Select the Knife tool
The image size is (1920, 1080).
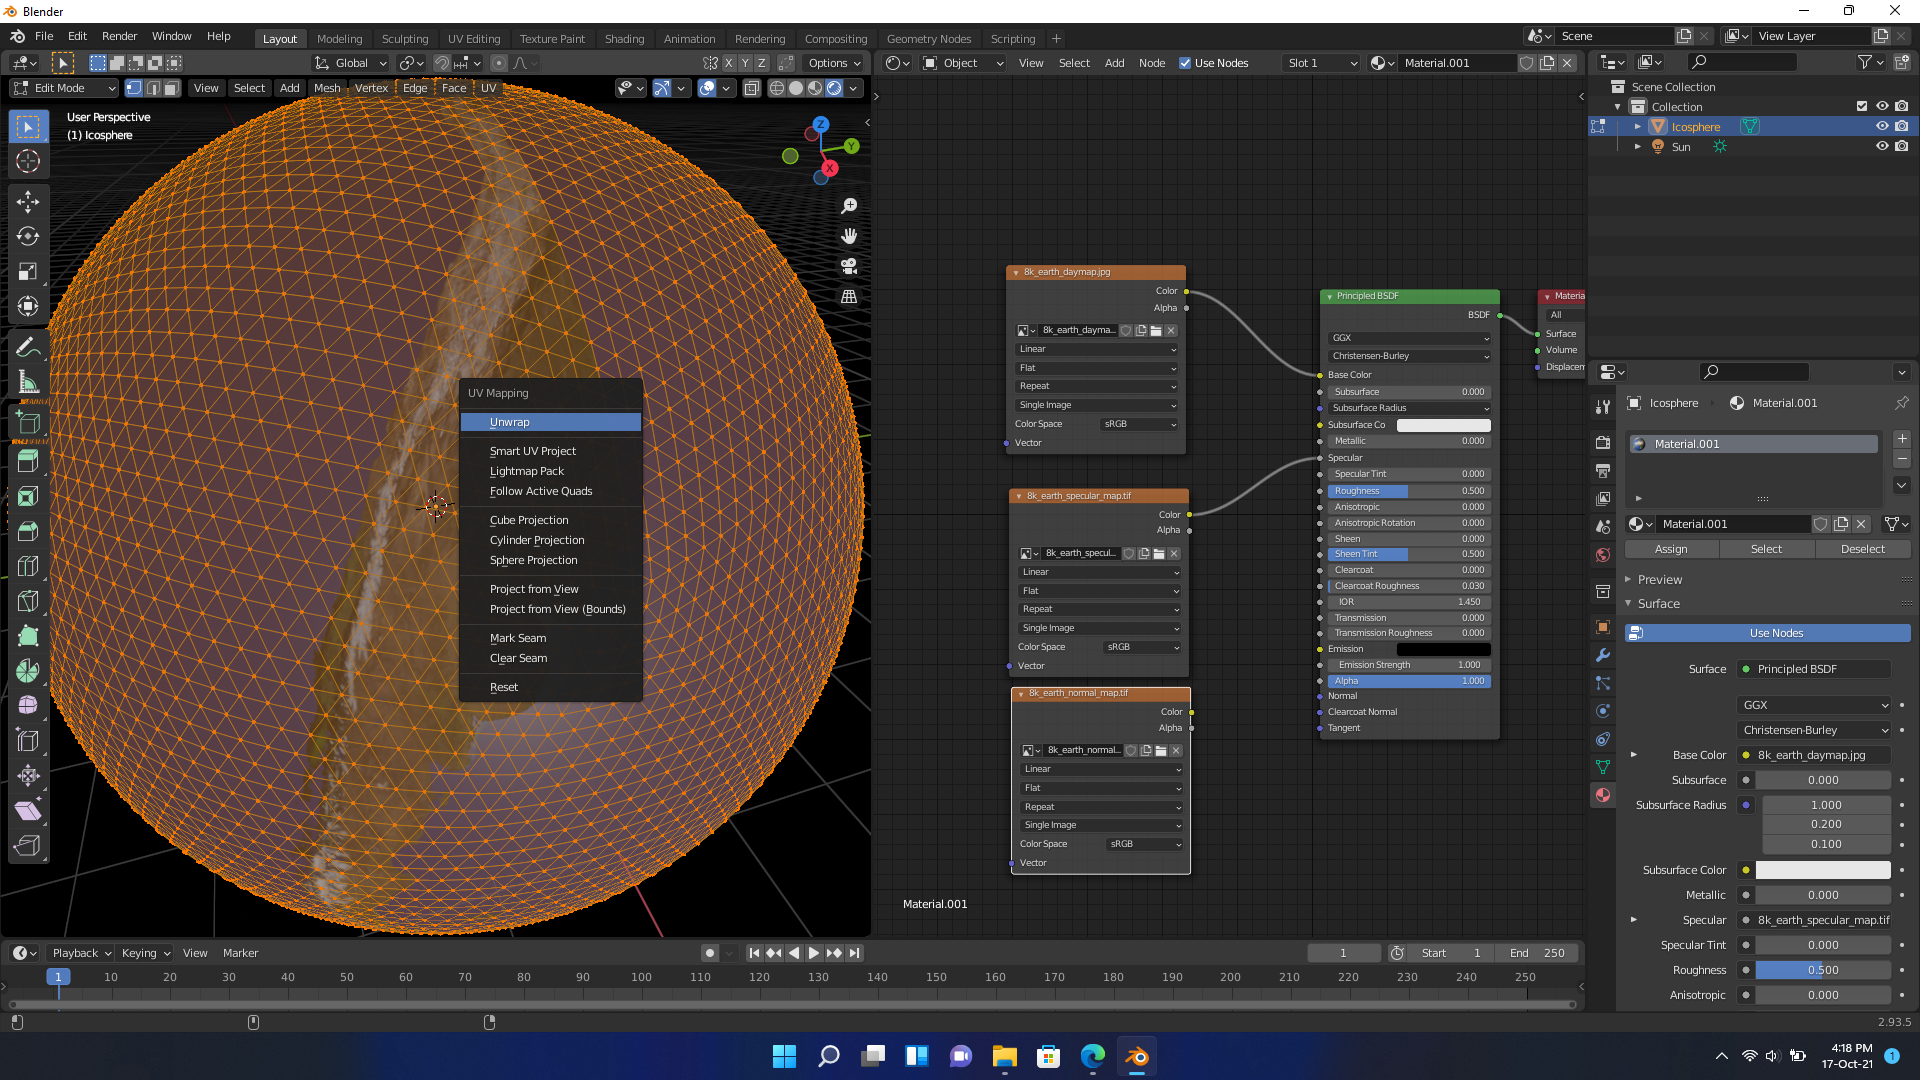pos(28,602)
